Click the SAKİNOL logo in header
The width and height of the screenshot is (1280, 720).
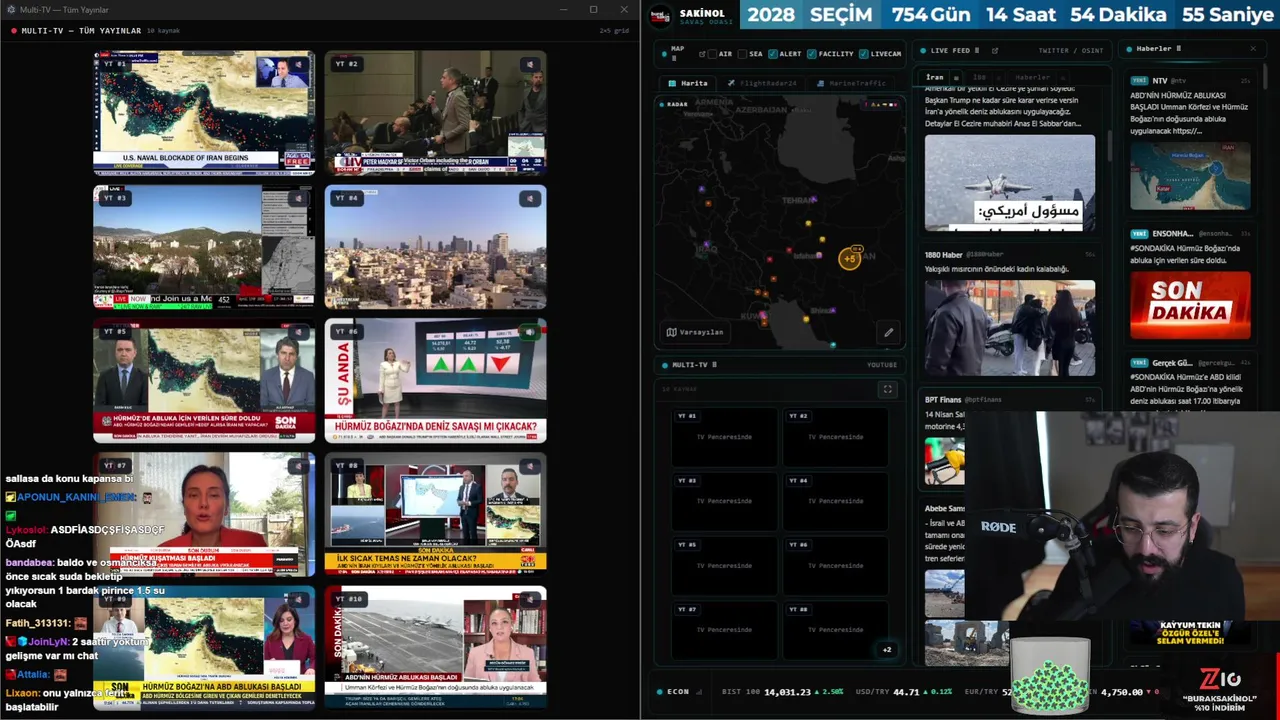coord(660,15)
